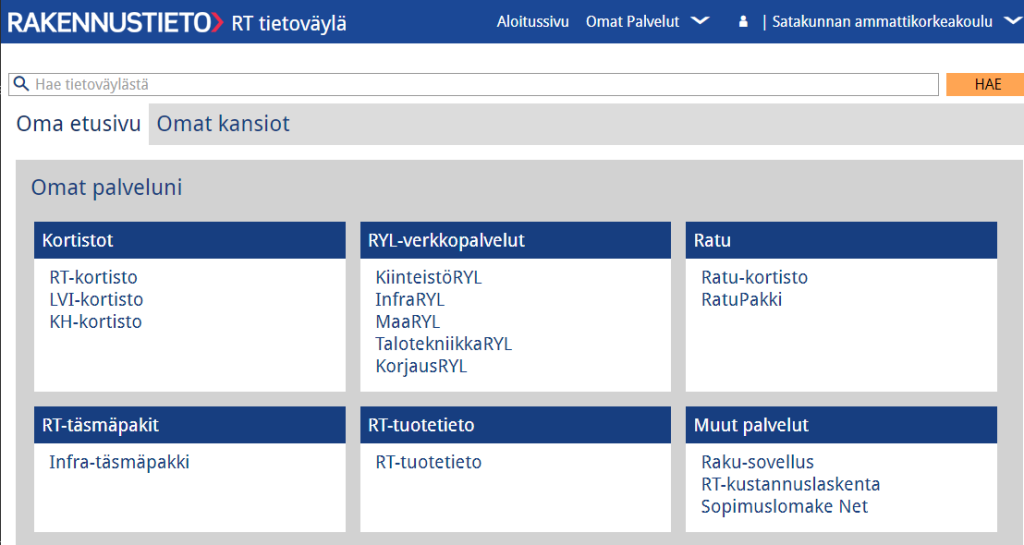
Task: Expand the Satakunnan ammattikorkeakoulu account chevron
Action: [x=1013, y=21]
